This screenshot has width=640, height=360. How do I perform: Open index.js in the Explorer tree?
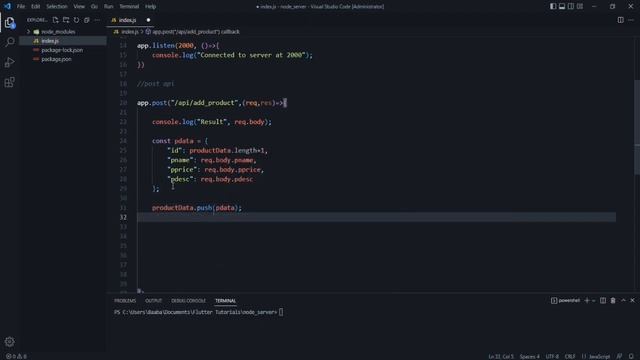coord(50,41)
